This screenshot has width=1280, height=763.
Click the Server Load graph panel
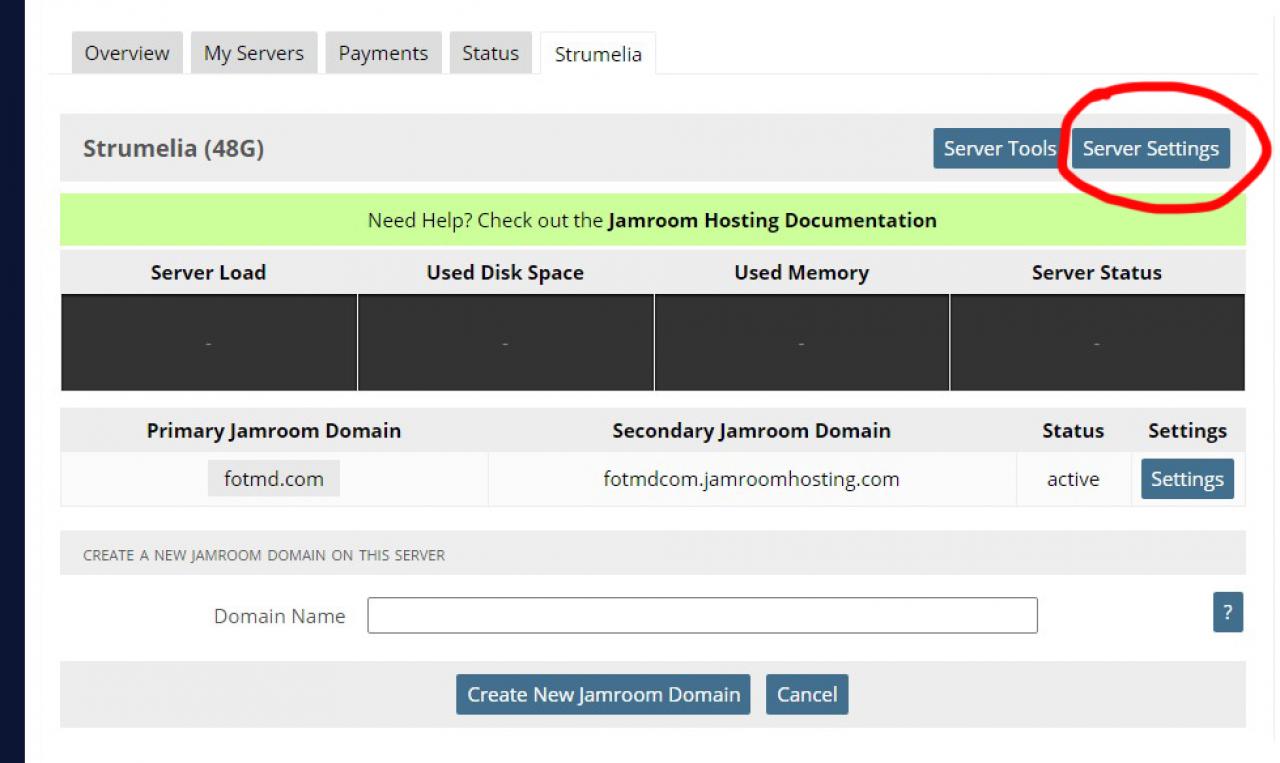click(x=209, y=342)
